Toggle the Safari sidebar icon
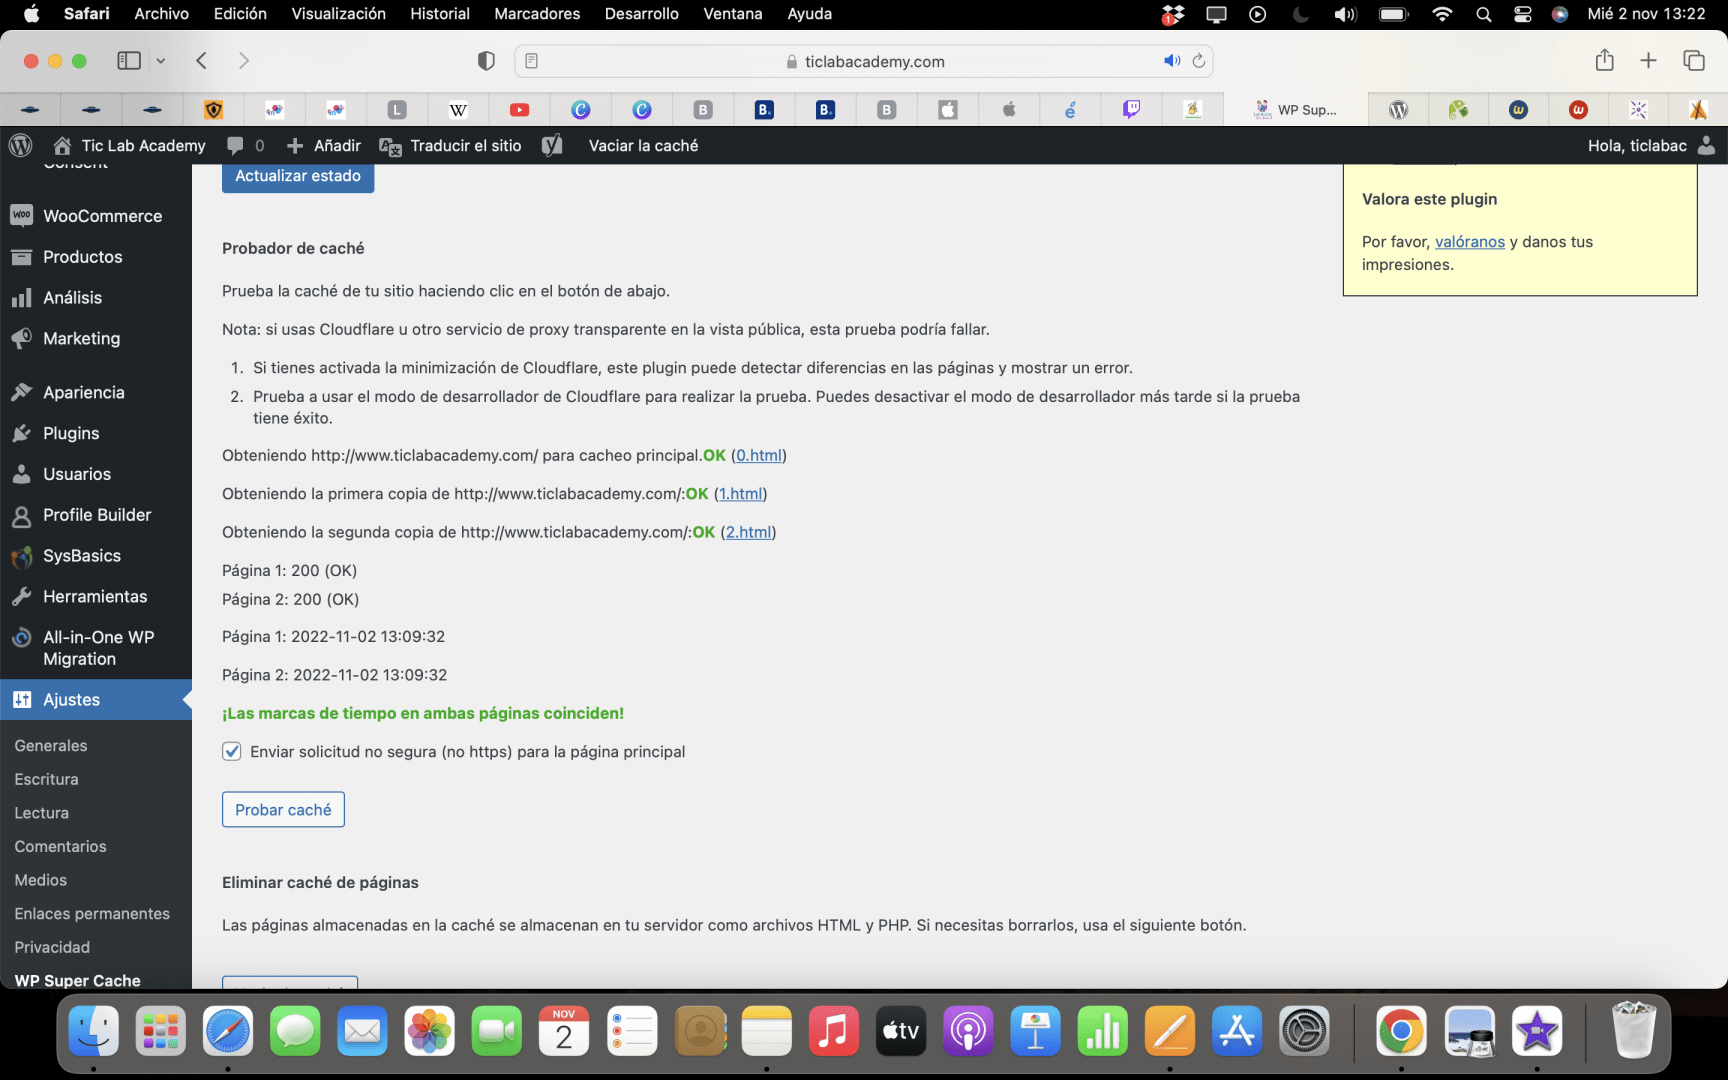1728x1080 pixels. point(129,61)
